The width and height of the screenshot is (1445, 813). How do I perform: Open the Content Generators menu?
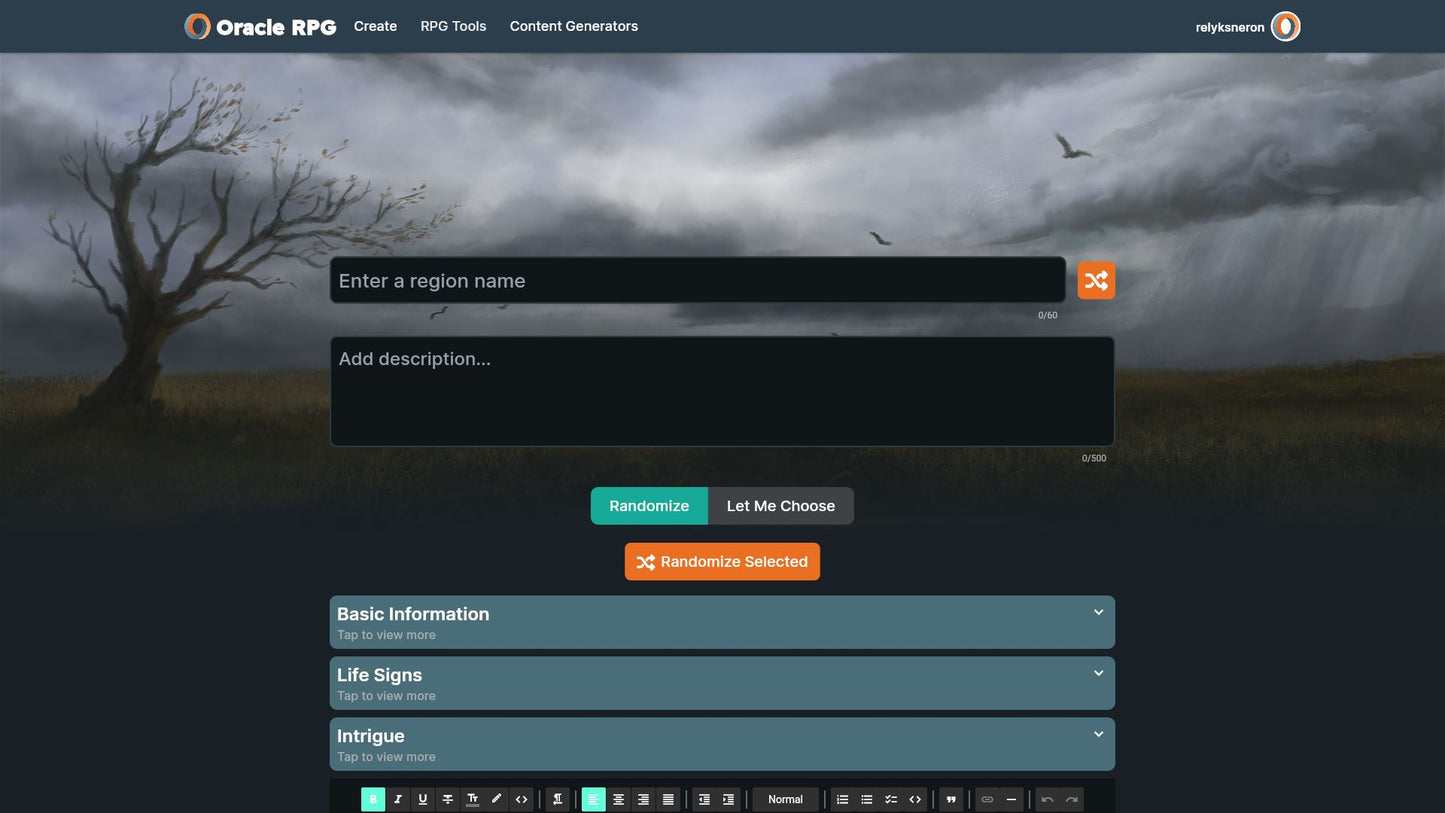tap(573, 26)
